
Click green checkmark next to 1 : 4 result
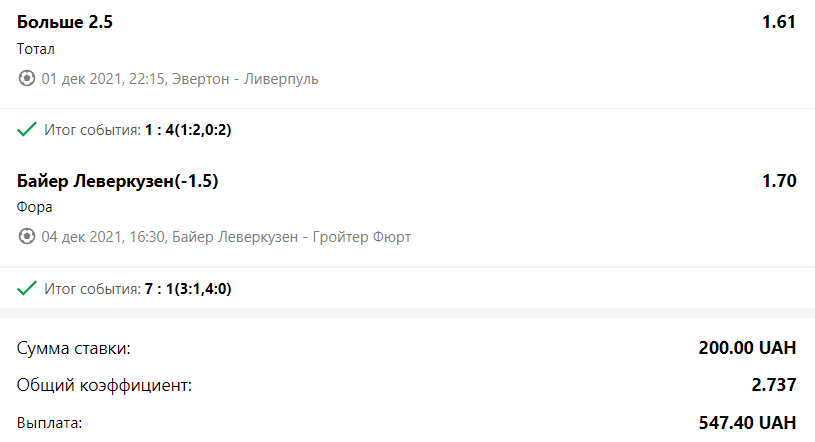point(27,129)
